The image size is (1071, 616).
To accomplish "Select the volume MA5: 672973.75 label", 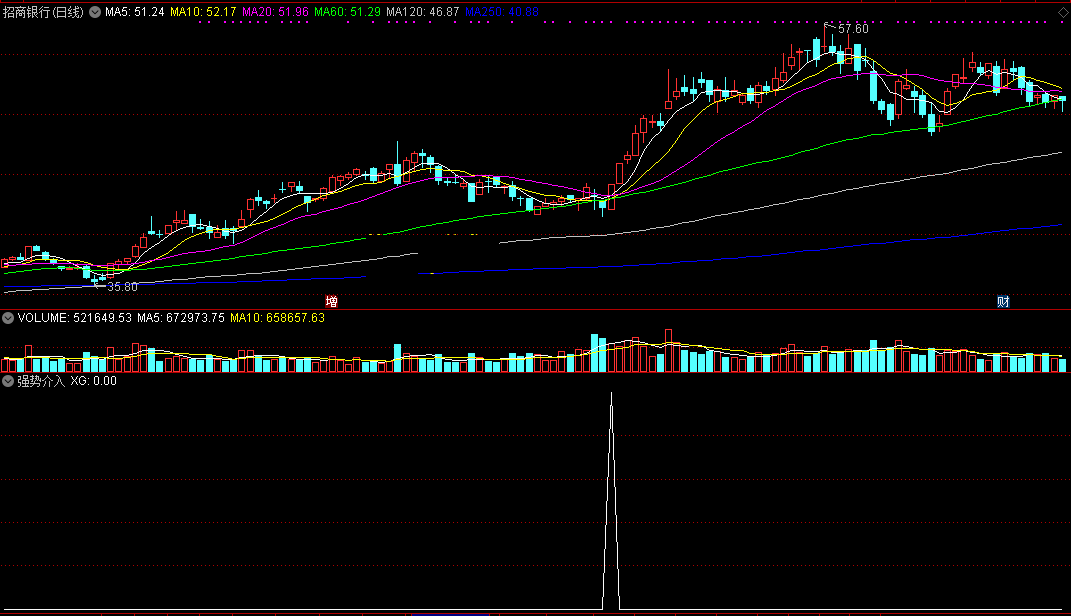I will coord(181,318).
